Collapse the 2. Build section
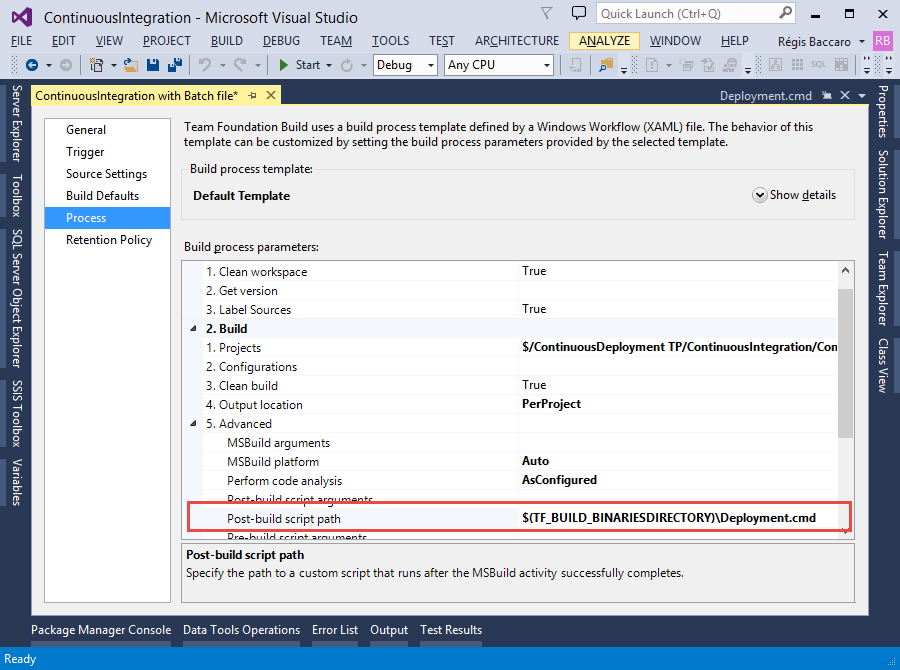Image resolution: width=900 pixels, height=670 pixels. tap(192, 329)
